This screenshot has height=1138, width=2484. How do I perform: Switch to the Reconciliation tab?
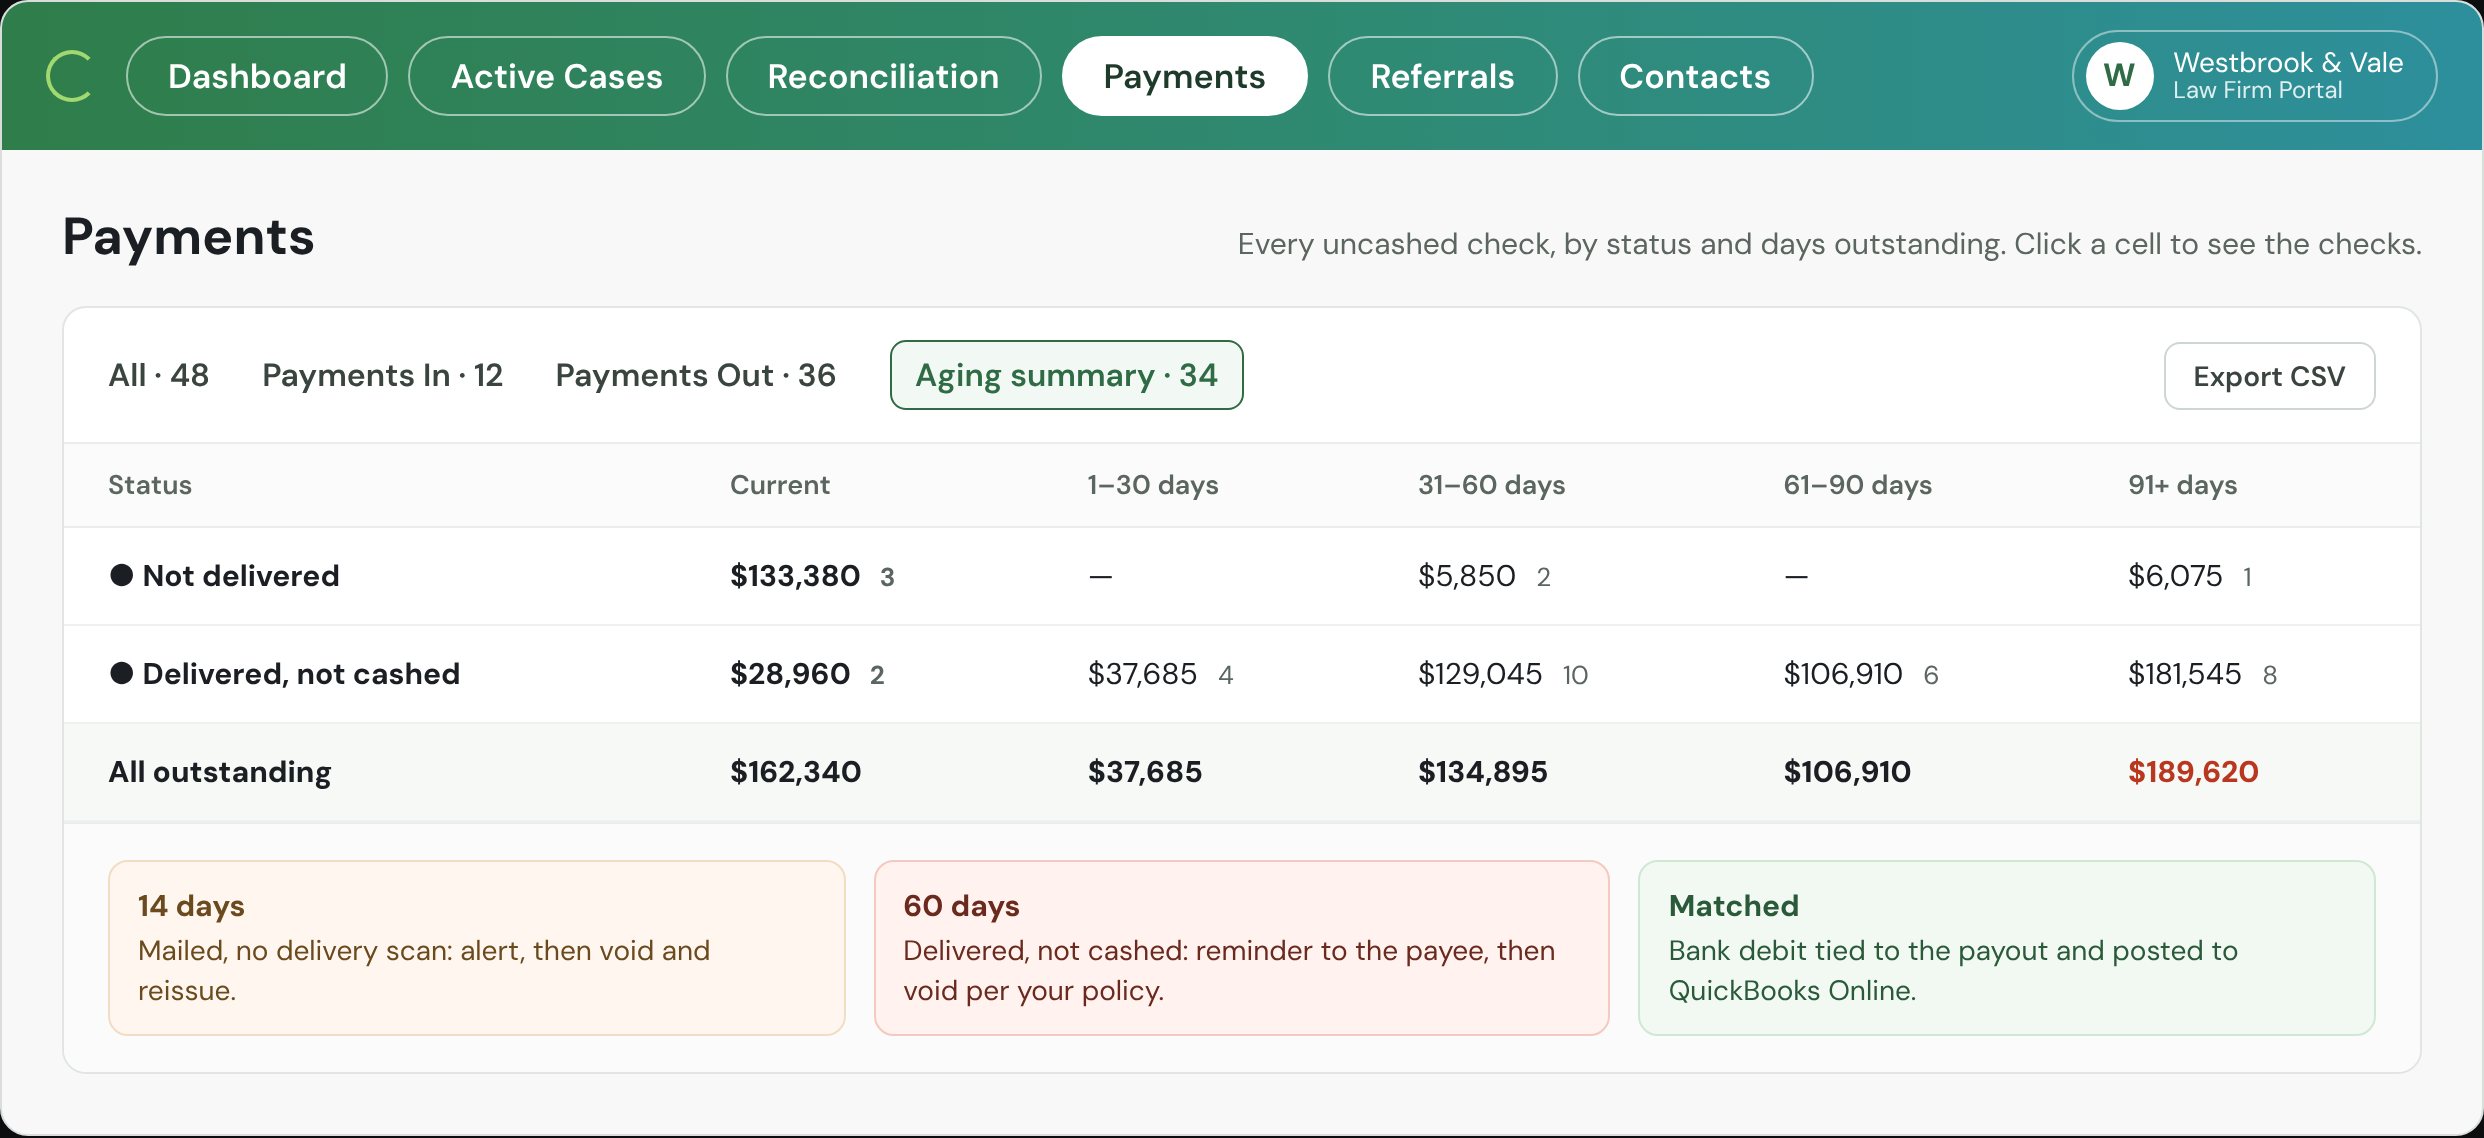[884, 76]
